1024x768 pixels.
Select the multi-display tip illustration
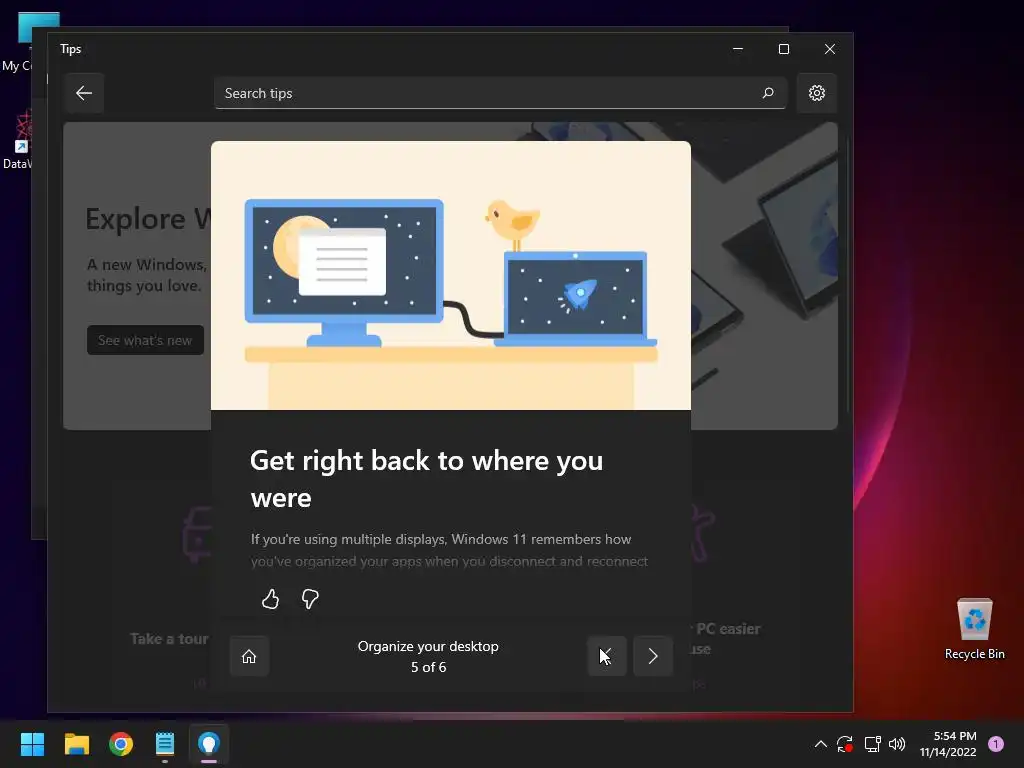[451, 276]
